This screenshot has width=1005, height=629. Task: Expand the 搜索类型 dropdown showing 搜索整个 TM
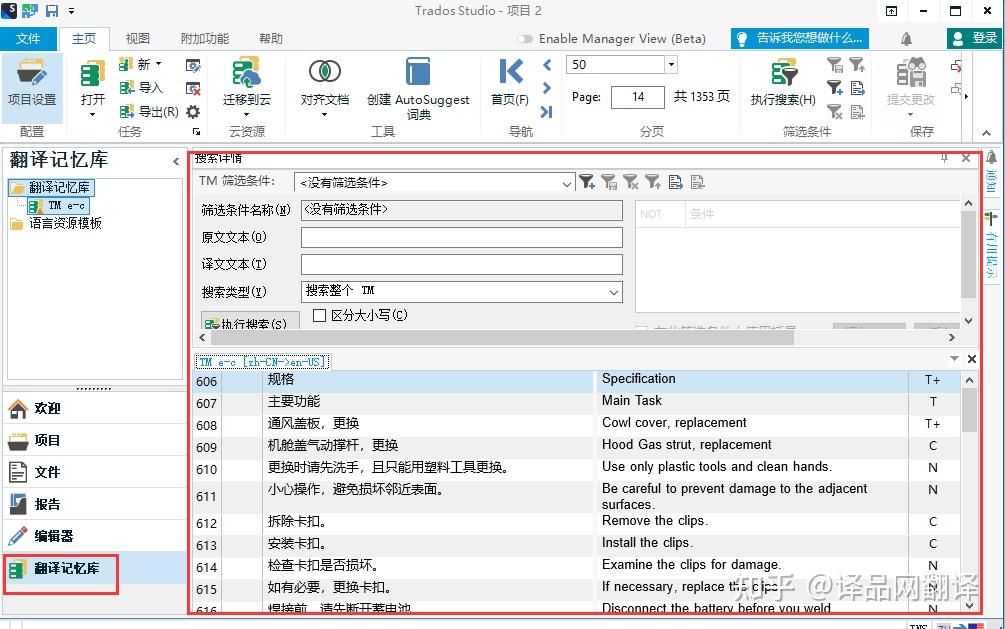(x=616, y=291)
